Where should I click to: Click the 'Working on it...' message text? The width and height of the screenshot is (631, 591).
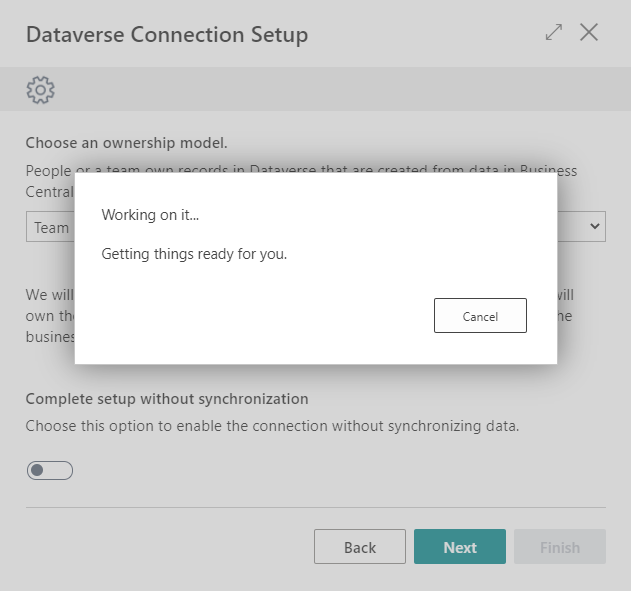tap(150, 215)
